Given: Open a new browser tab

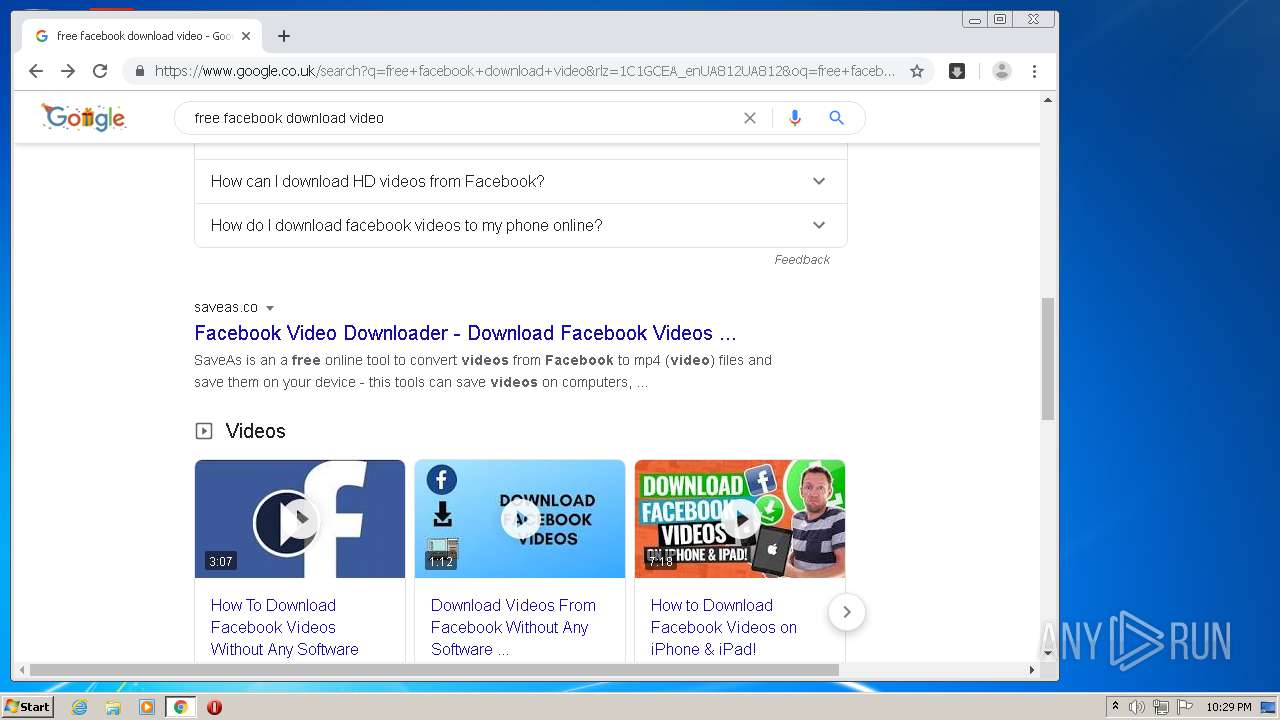Looking at the screenshot, I should pyautogui.click(x=284, y=36).
